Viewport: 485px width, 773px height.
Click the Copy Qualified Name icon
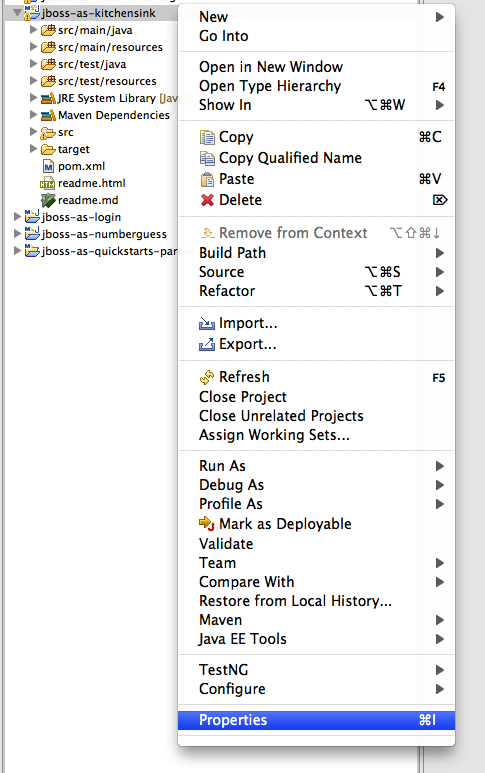click(x=207, y=158)
